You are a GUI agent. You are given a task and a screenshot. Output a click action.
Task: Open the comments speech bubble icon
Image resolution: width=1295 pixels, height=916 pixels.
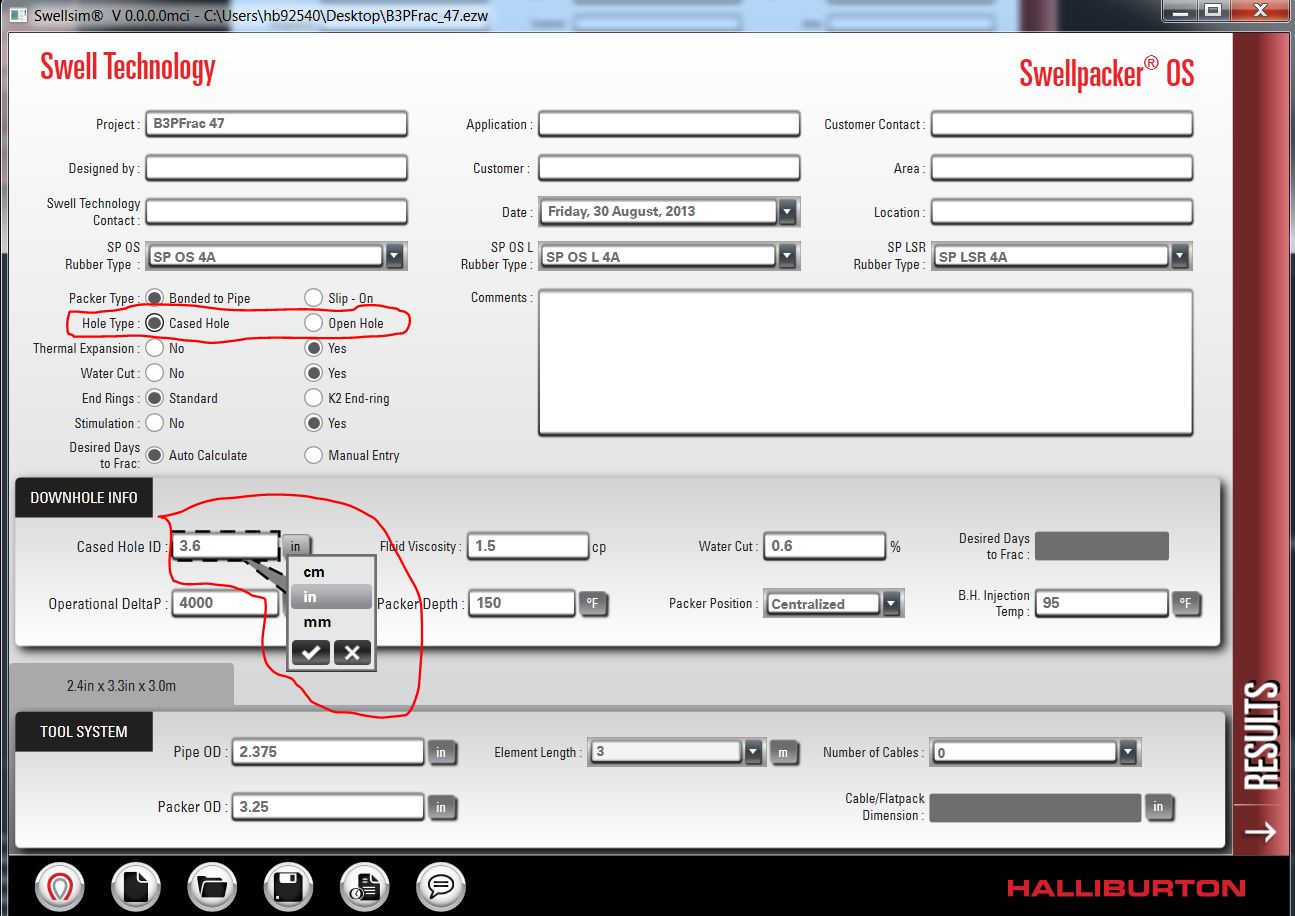[441, 886]
